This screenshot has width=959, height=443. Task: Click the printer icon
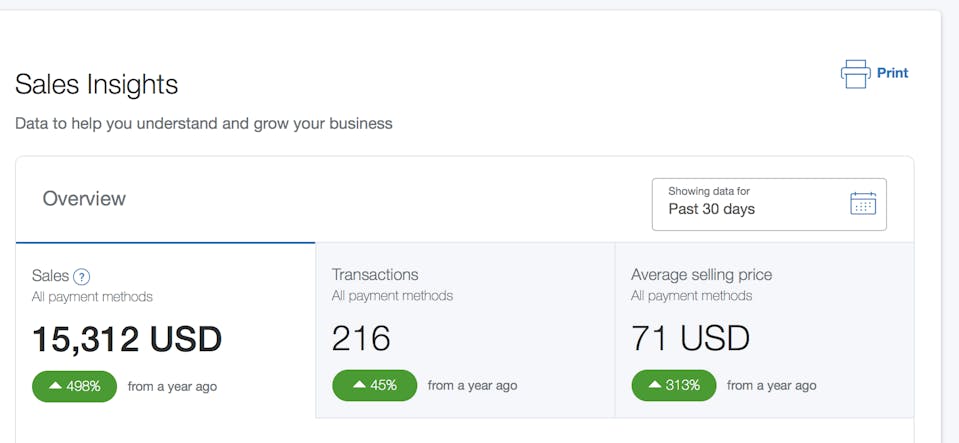click(x=855, y=74)
